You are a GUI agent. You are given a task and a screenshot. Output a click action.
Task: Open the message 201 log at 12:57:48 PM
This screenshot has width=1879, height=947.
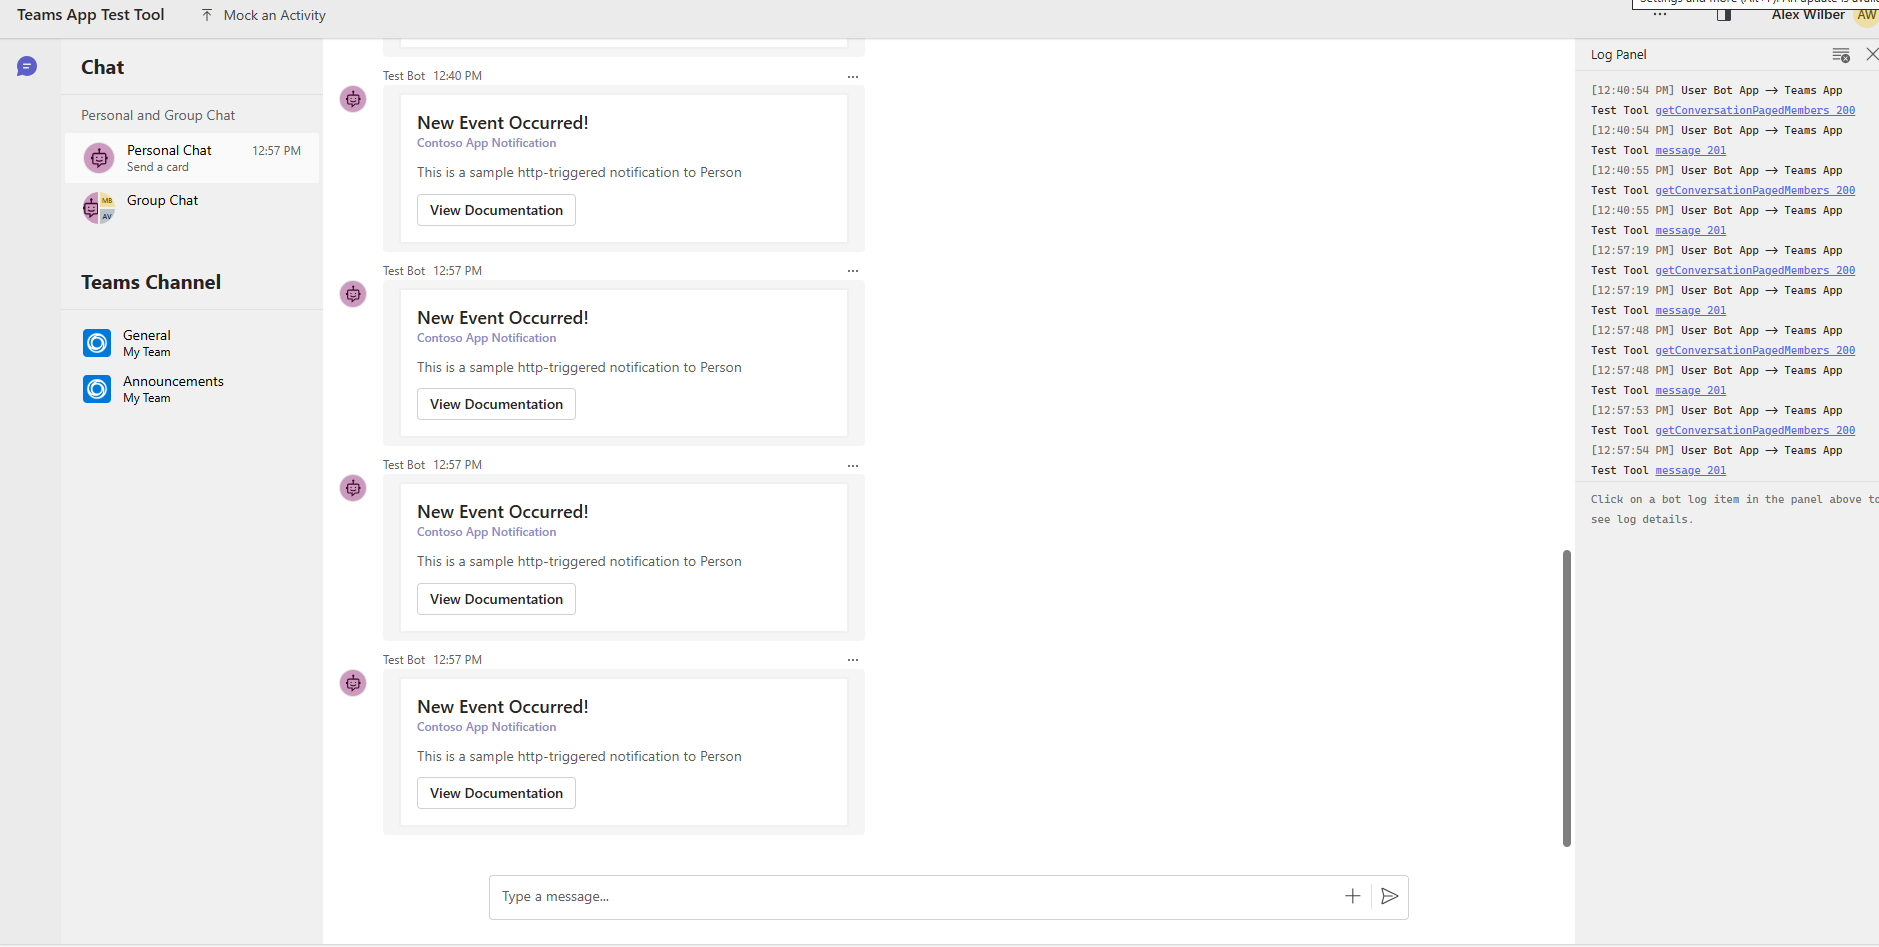click(x=1690, y=390)
